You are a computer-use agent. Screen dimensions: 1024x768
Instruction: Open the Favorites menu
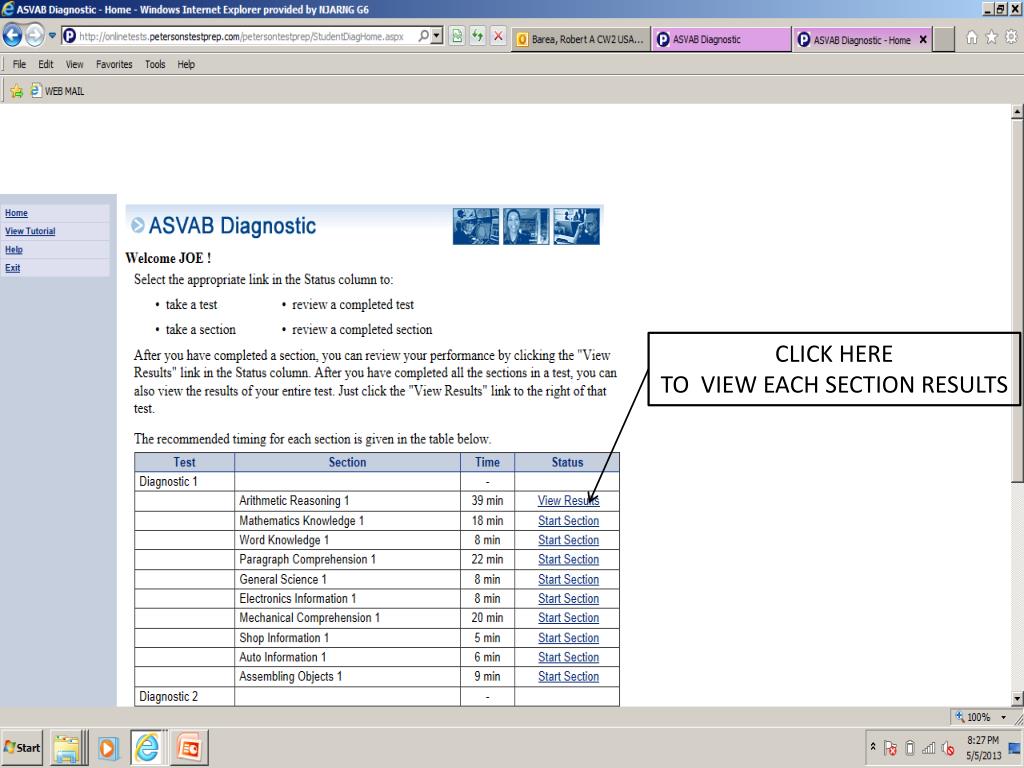(x=114, y=64)
